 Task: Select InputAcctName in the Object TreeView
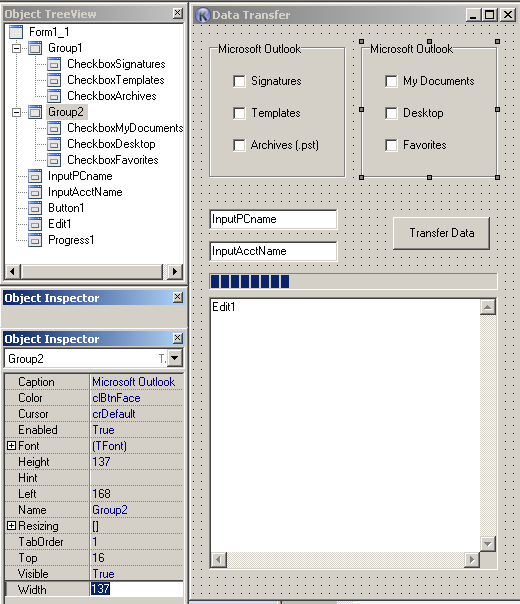click(85, 192)
